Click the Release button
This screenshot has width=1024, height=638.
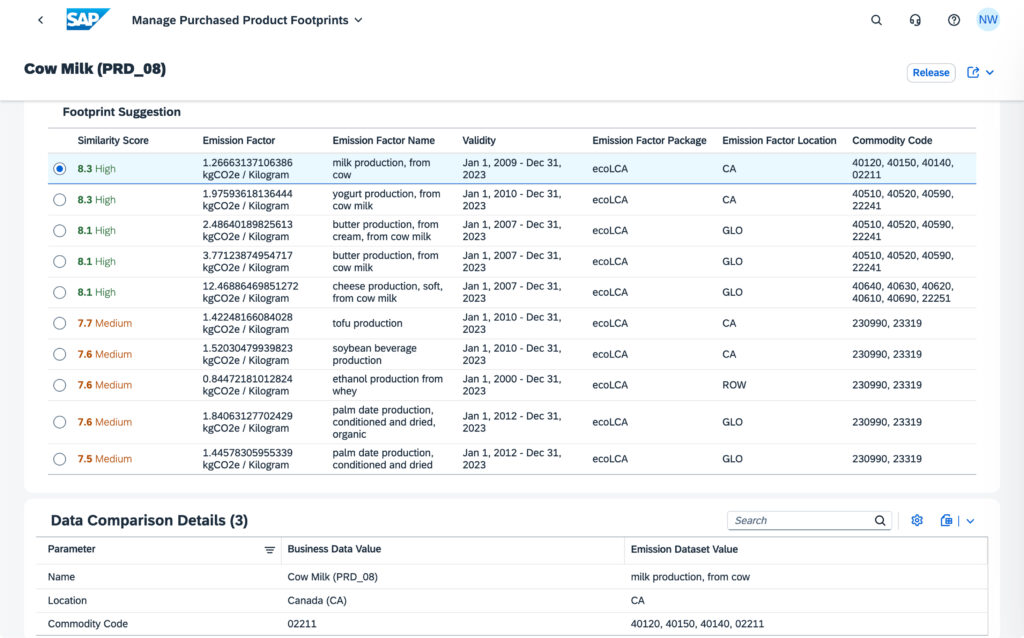pos(931,72)
